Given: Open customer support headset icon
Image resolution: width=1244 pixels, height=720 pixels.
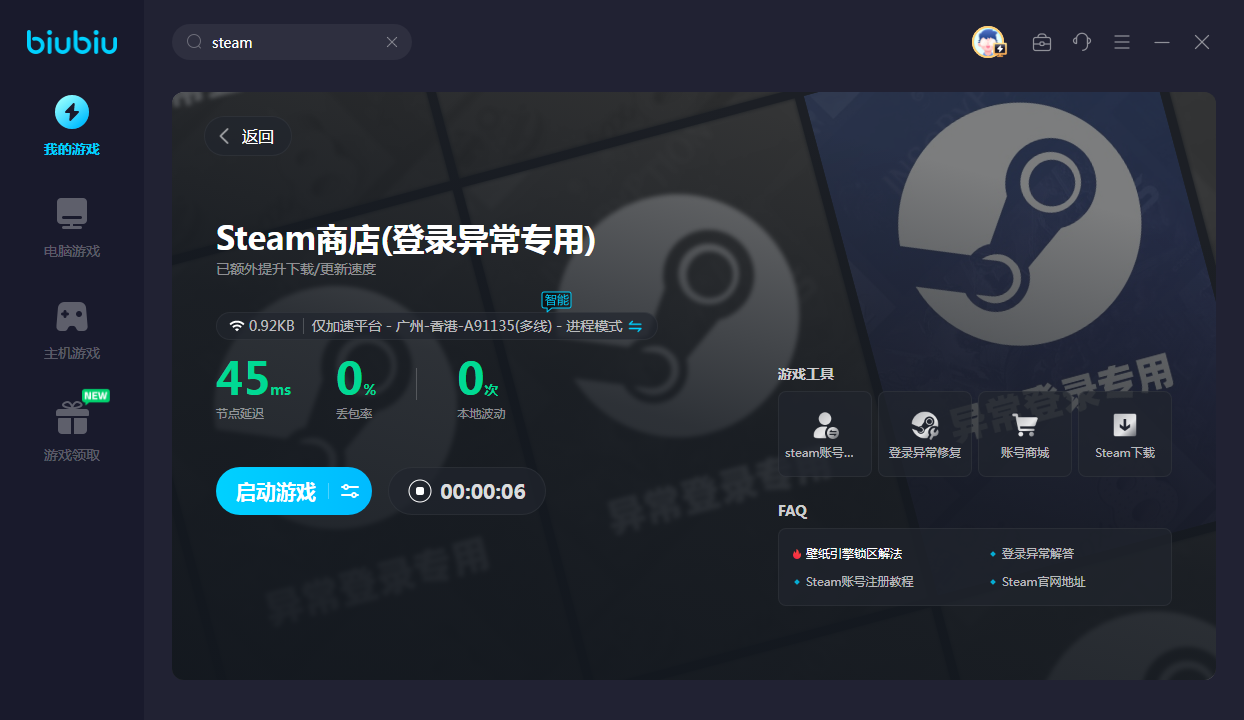Looking at the screenshot, I should (1081, 42).
